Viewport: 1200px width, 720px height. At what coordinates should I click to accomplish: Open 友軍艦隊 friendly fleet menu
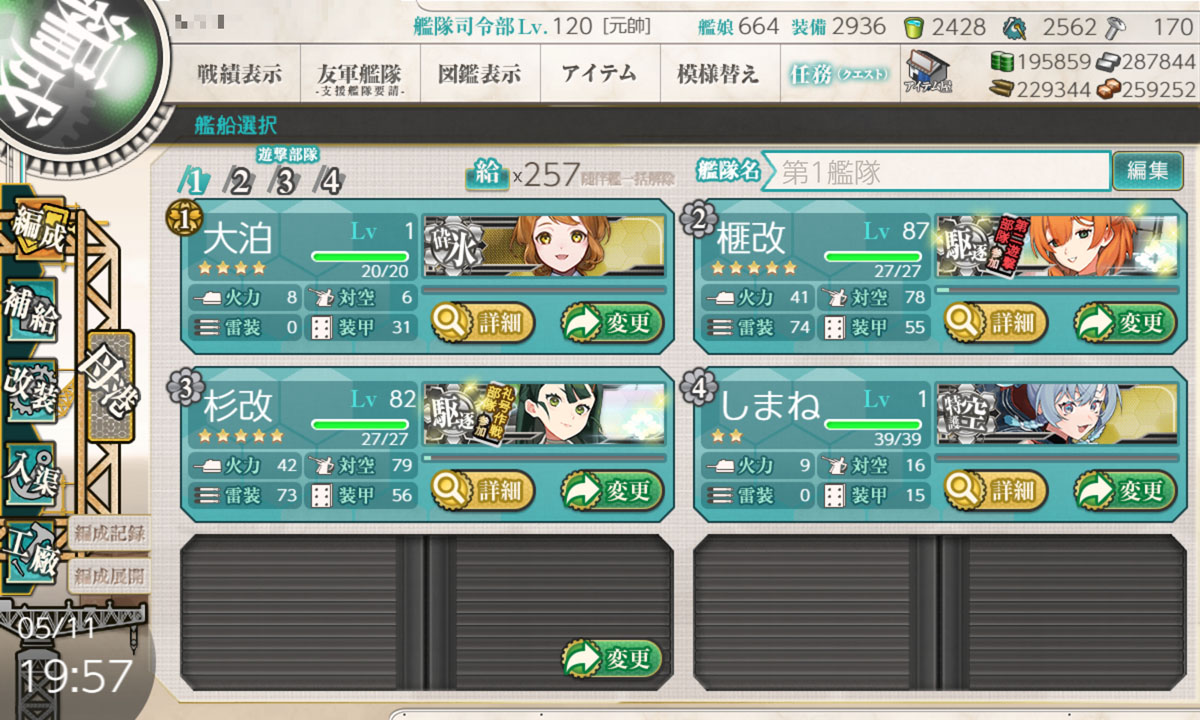pyautogui.click(x=359, y=73)
